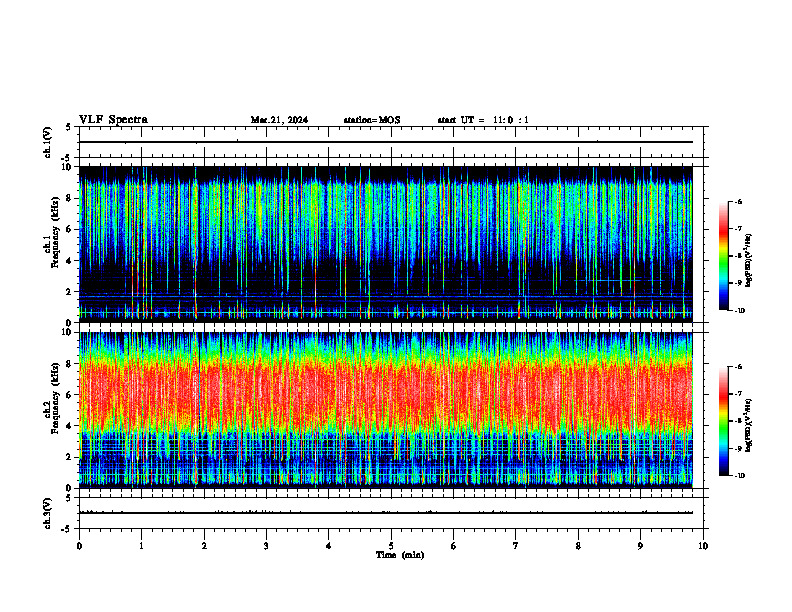Click the time axis tick label "8"

578,546
